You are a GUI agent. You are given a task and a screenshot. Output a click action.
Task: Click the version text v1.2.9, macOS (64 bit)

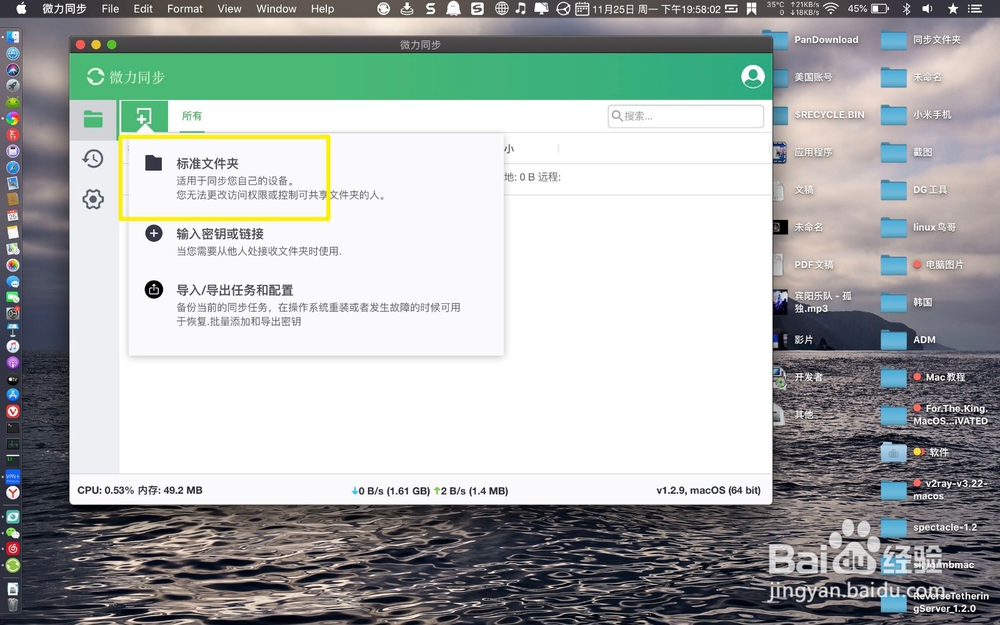click(x=709, y=490)
